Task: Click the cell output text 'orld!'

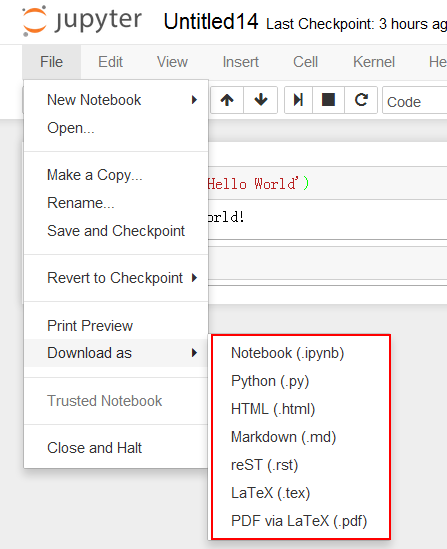Action: tap(226, 217)
